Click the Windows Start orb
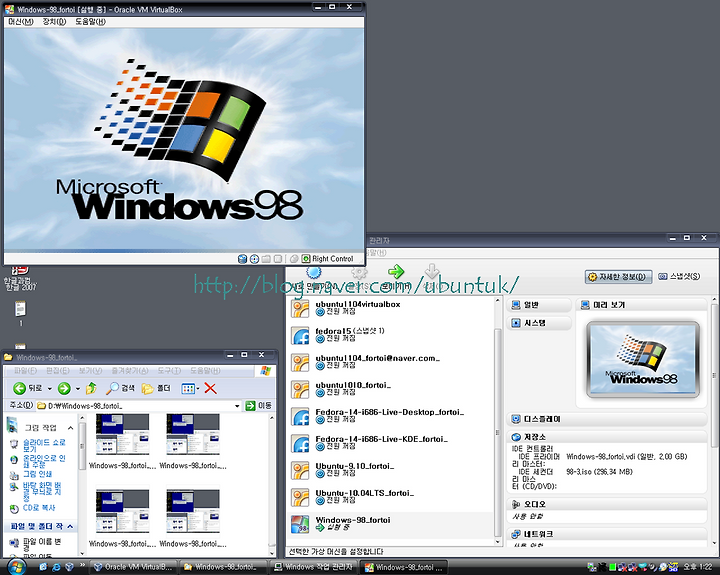 [x=16, y=567]
